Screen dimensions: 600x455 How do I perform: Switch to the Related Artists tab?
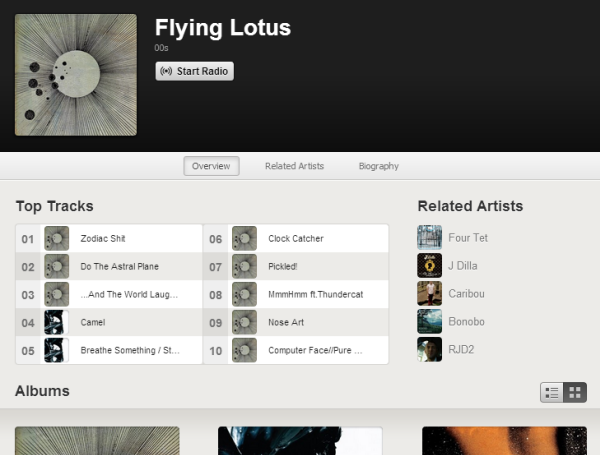pos(294,166)
